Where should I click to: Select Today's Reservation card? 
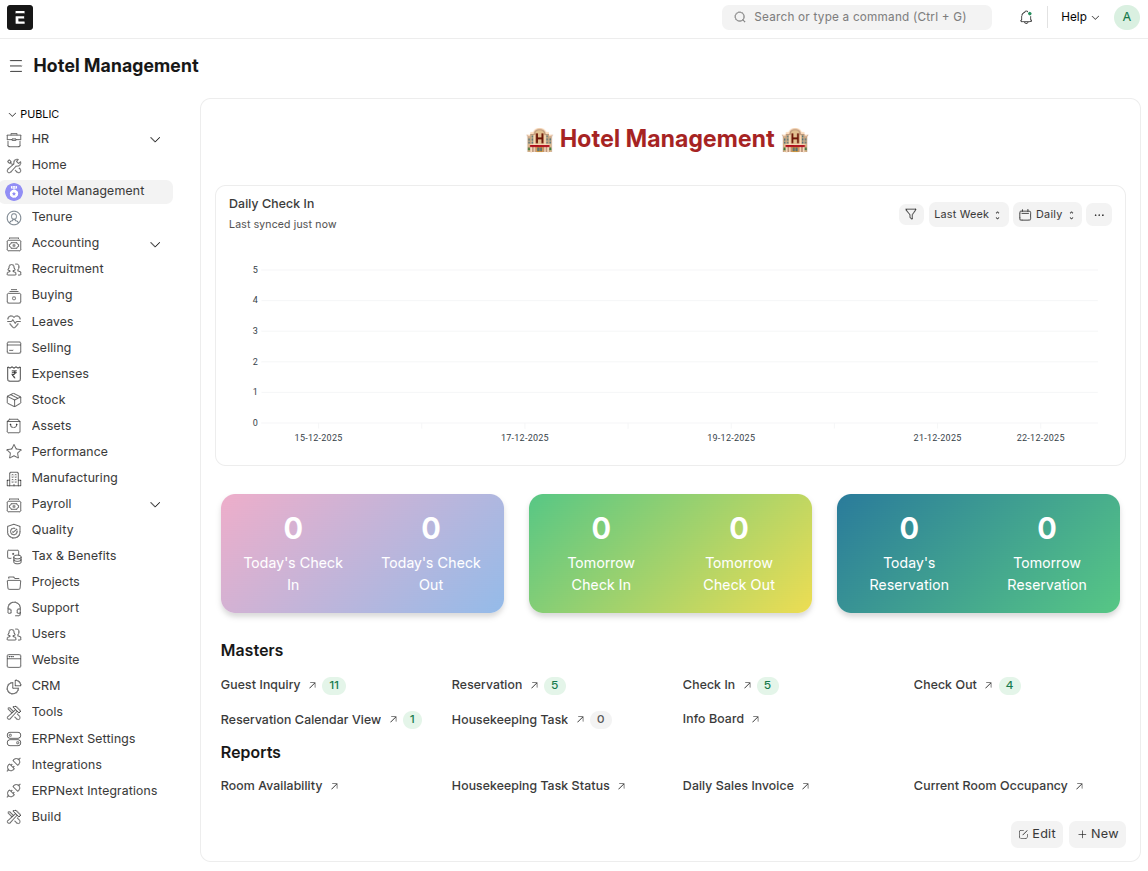click(908, 553)
